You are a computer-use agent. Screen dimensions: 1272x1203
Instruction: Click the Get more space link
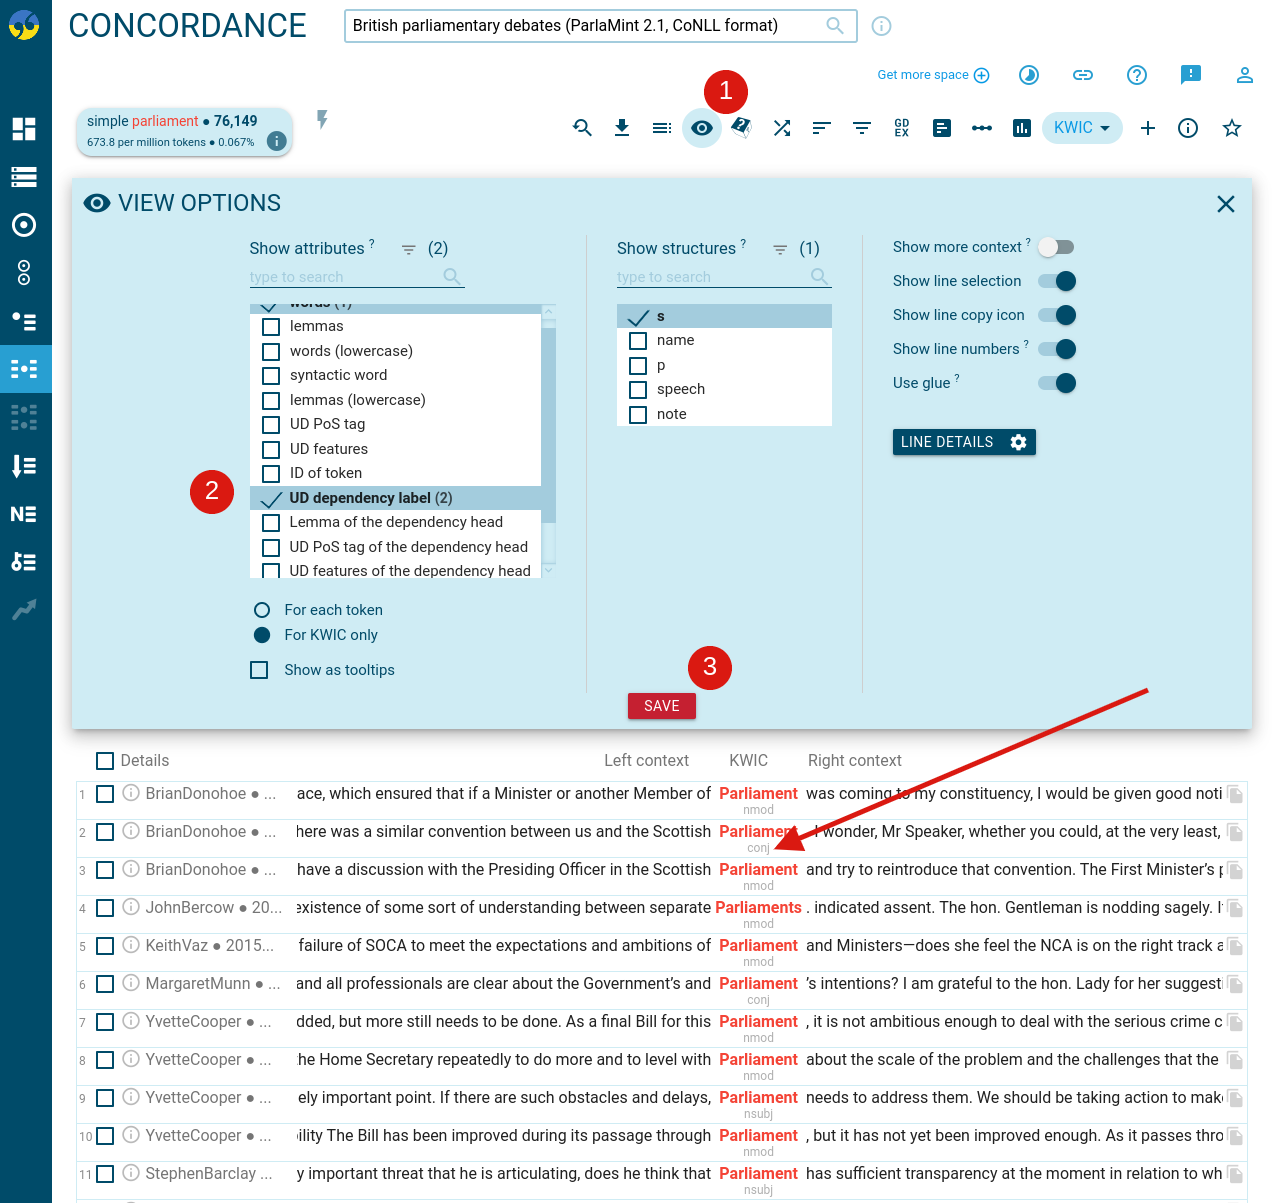(x=932, y=75)
